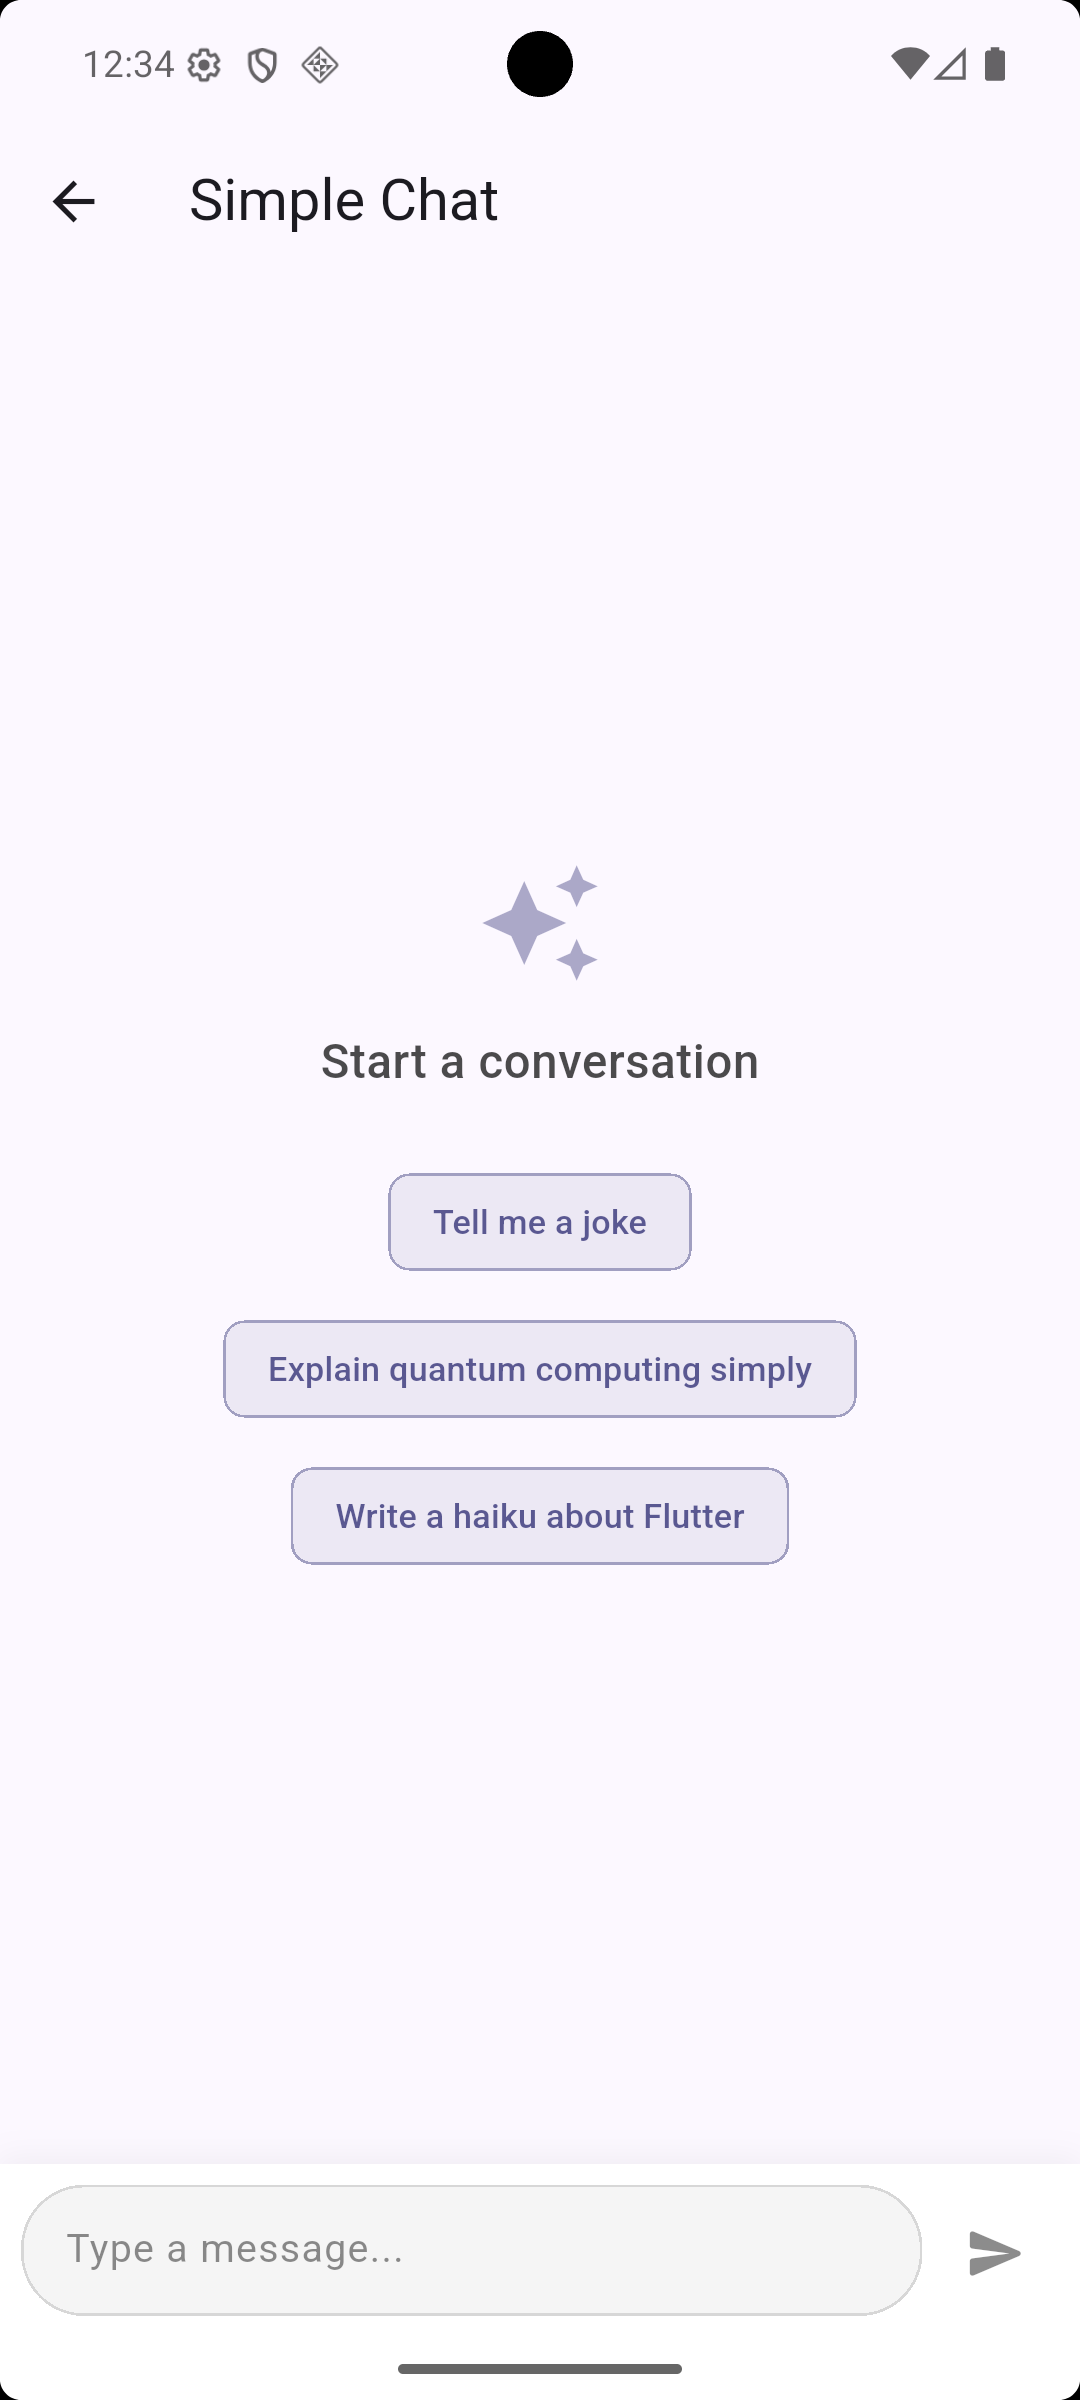Select the Tell me a joke suggestion
The image size is (1080, 2400).
pyautogui.click(x=539, y=1221)
